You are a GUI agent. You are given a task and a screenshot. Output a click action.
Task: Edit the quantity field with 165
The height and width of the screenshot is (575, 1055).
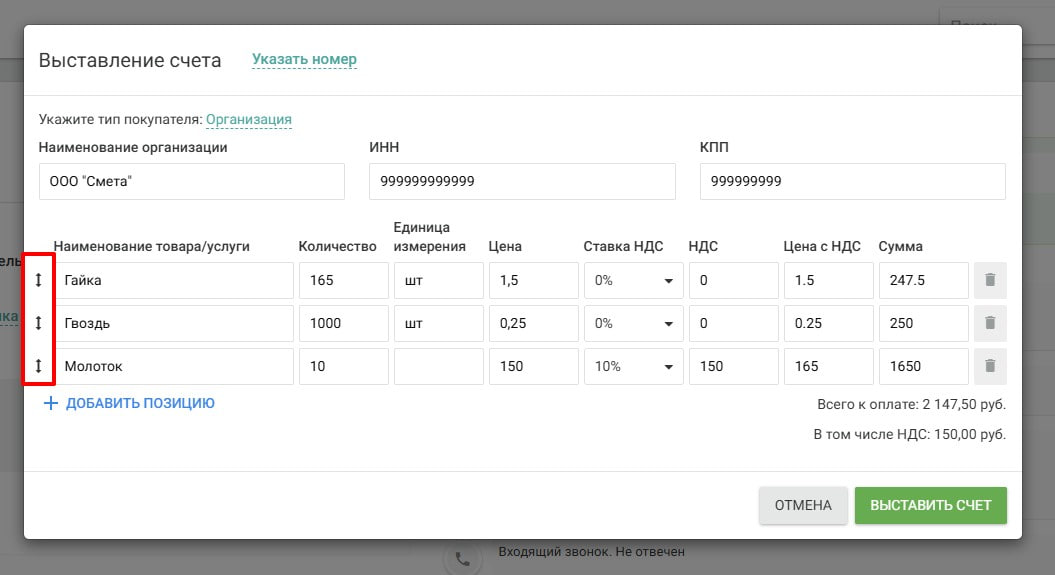[344, 280]
